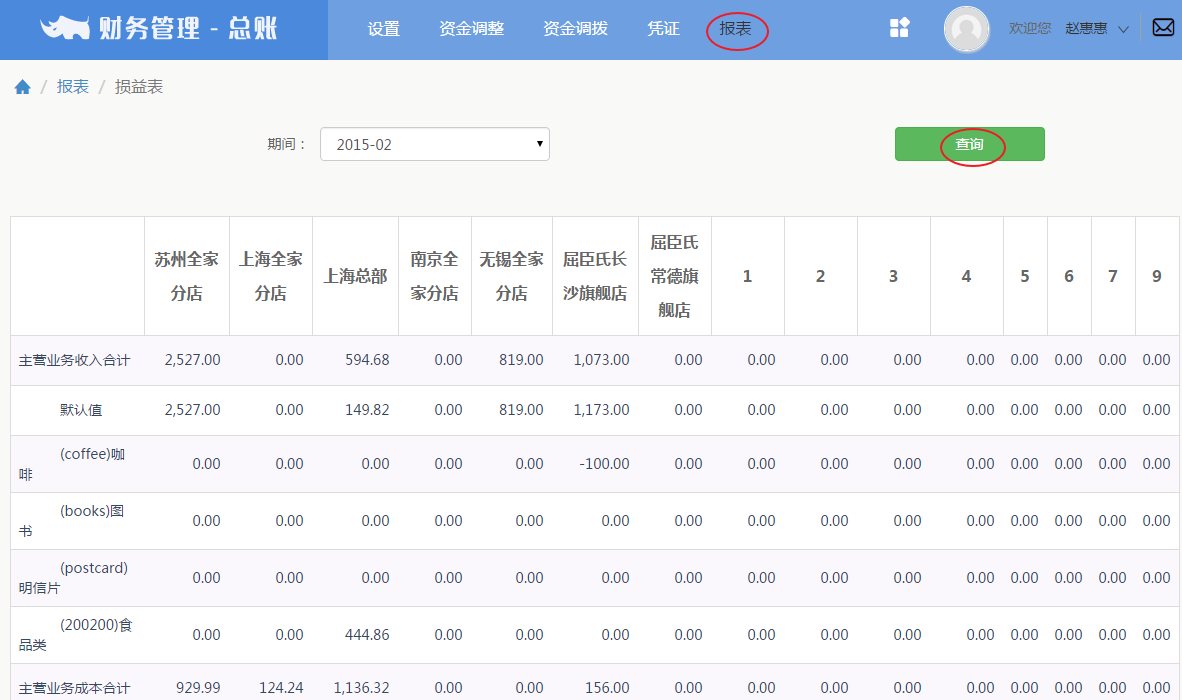Open the 资金调整 menu
This screenshot has height=700, width=1182.
coord(472,29)
